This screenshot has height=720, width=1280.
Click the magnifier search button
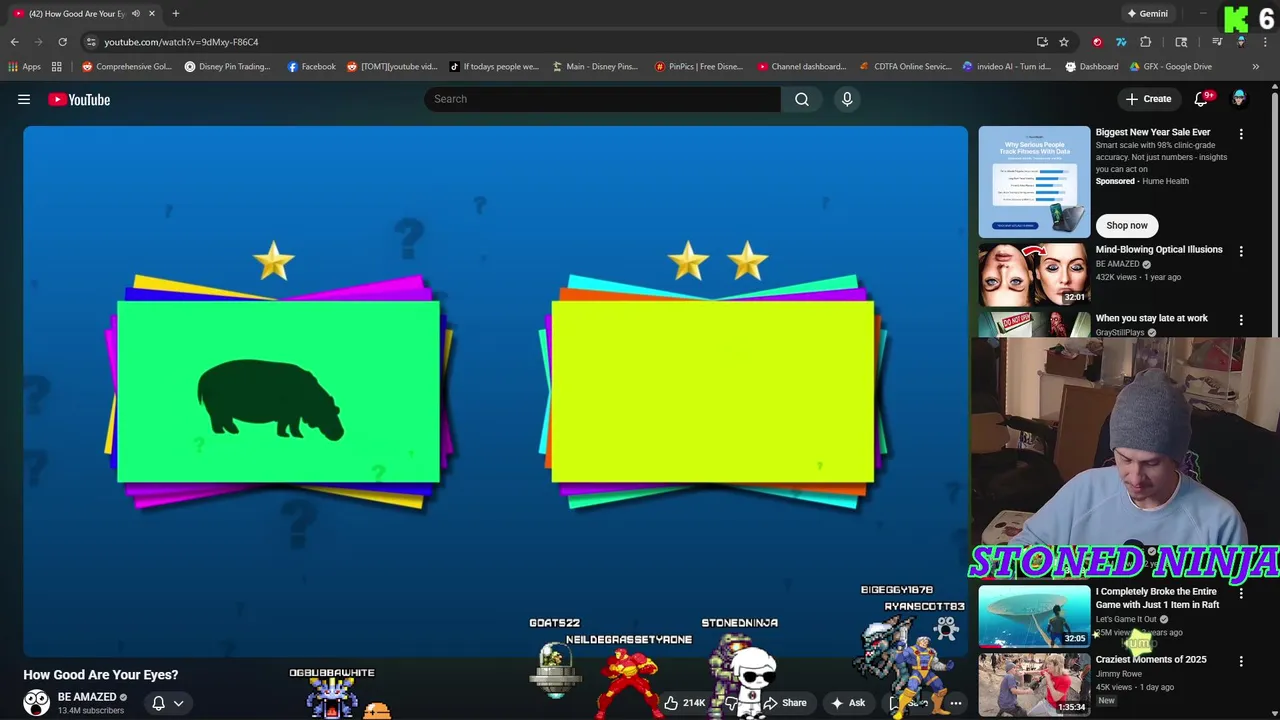802,99
